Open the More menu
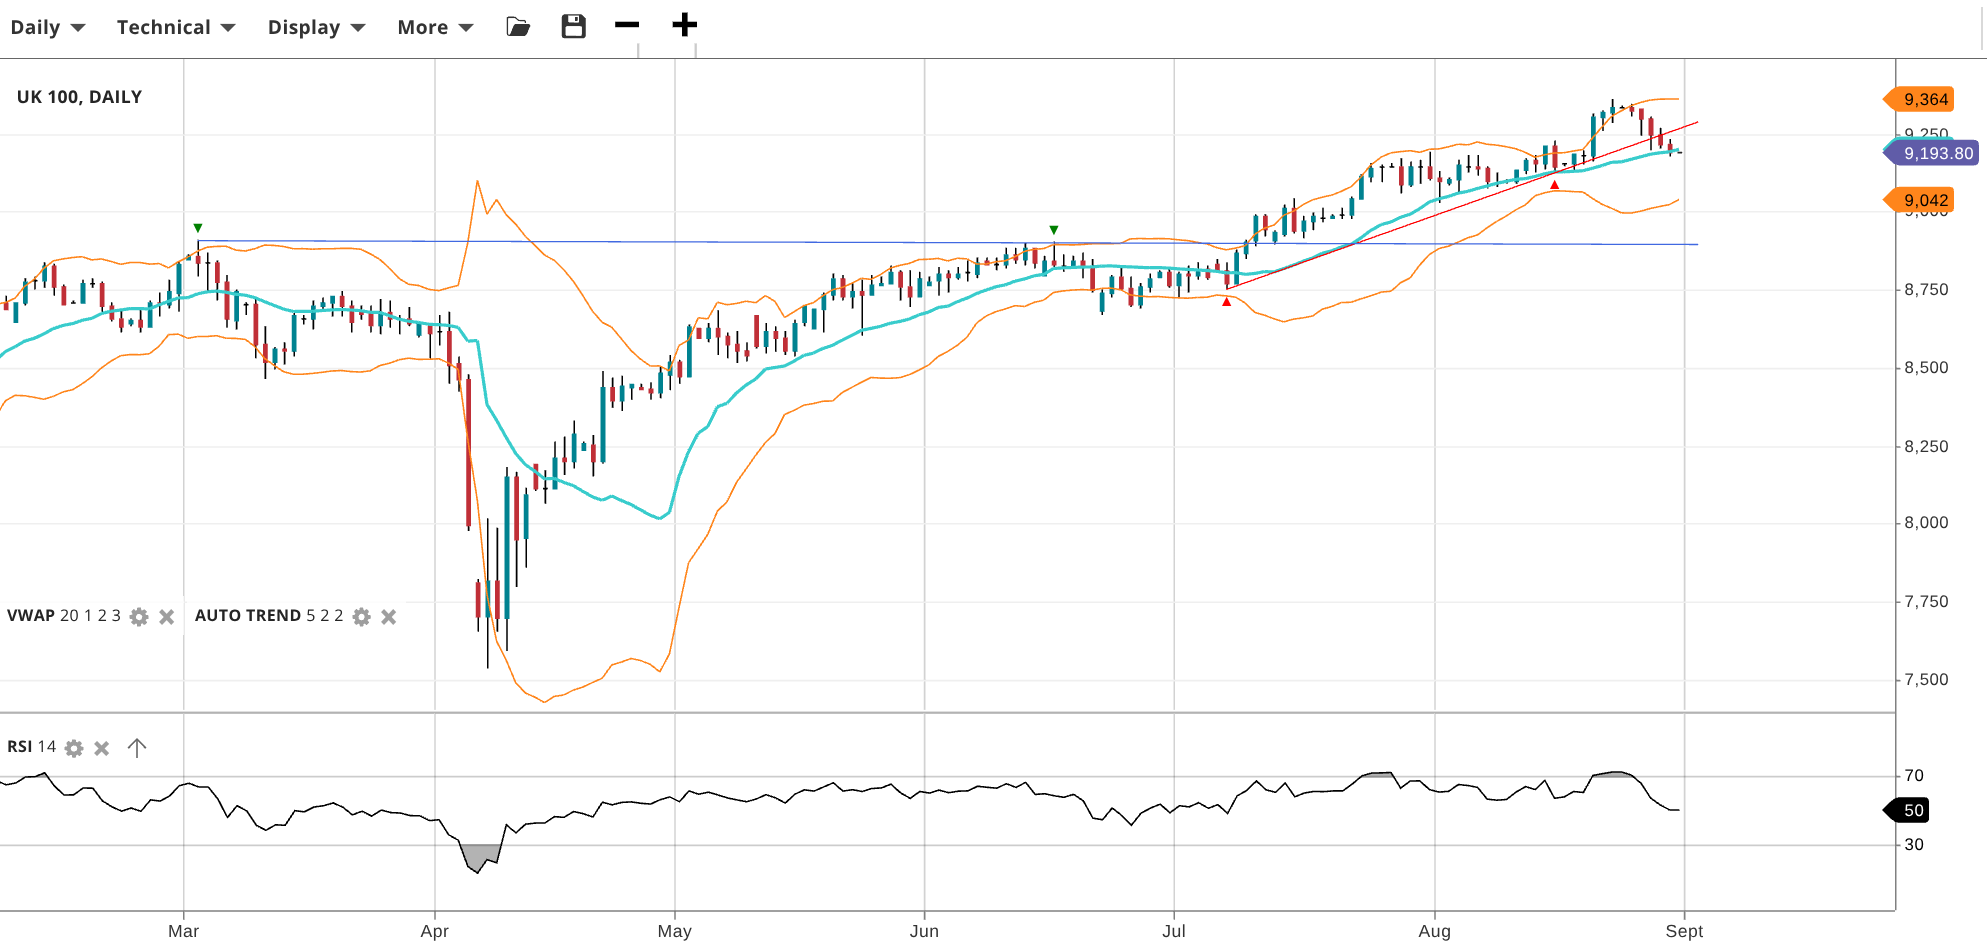The image size is (1987, 948). tap(435, 28)
